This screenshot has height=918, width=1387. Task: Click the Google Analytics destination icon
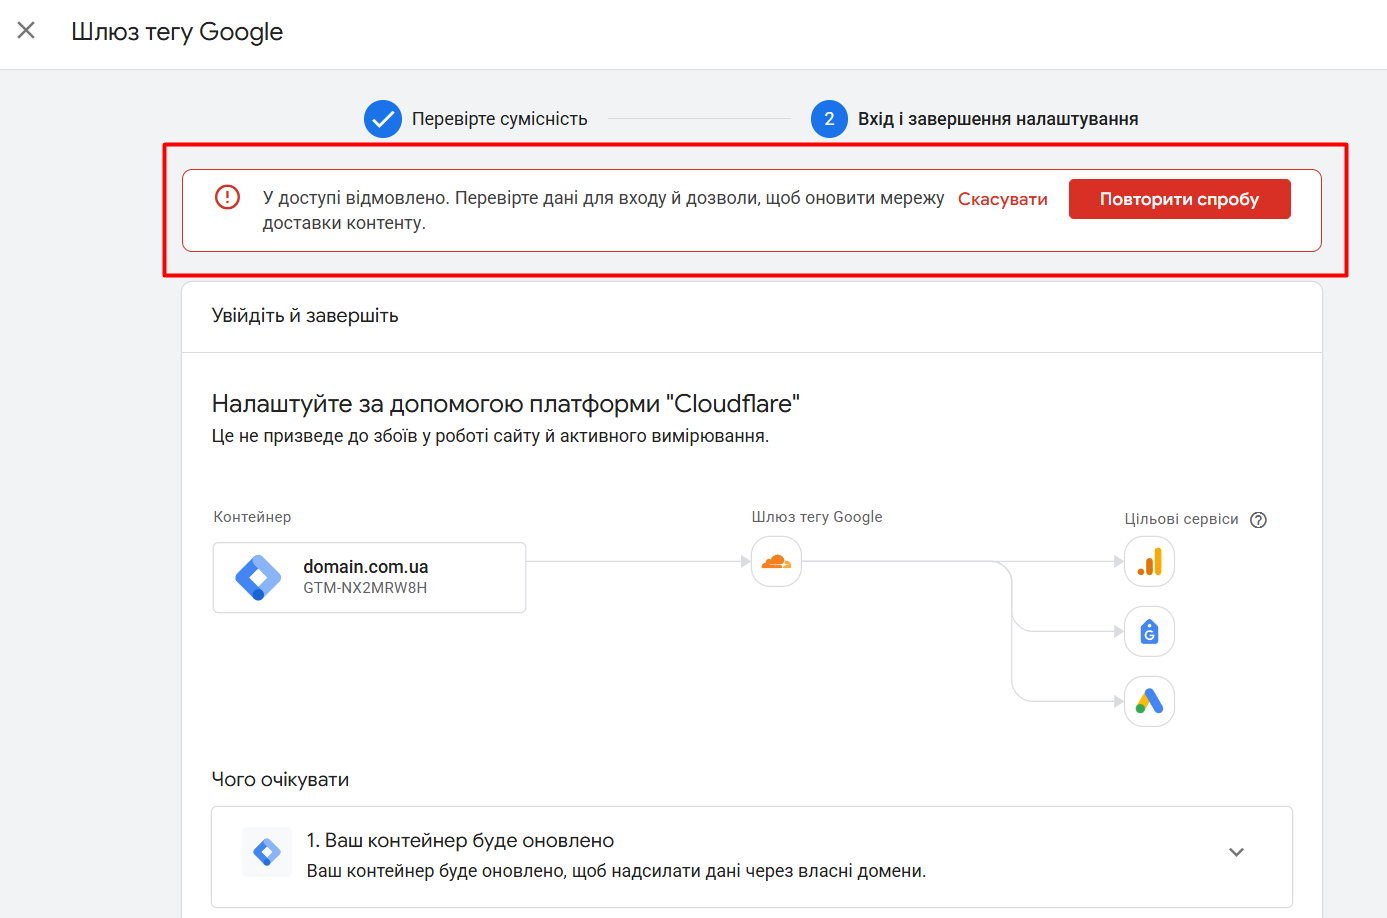tap(1149, 562)
